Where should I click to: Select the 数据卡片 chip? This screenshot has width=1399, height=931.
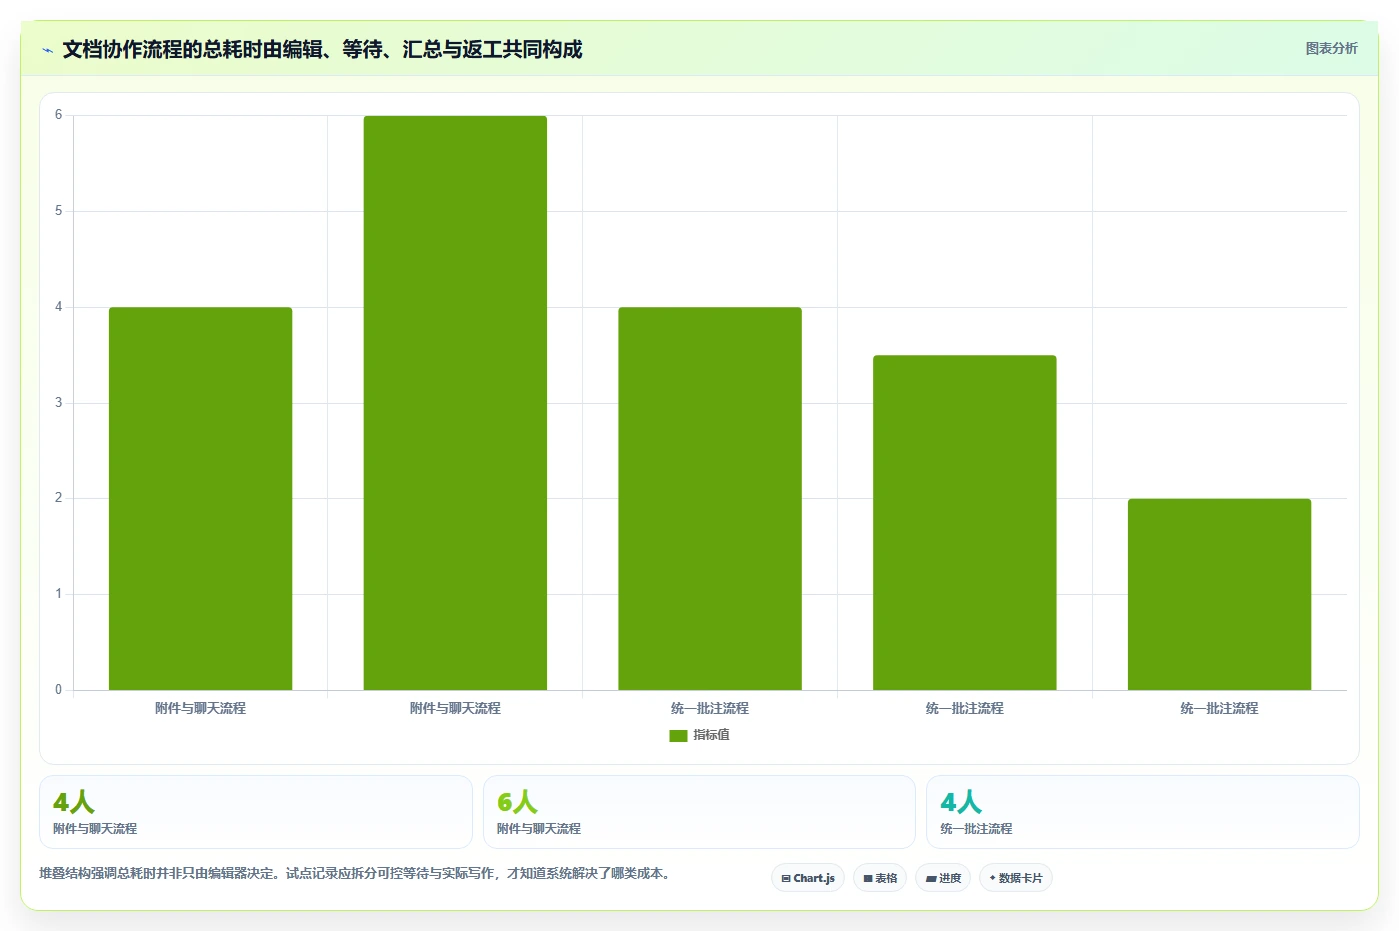click(1016, 878)
